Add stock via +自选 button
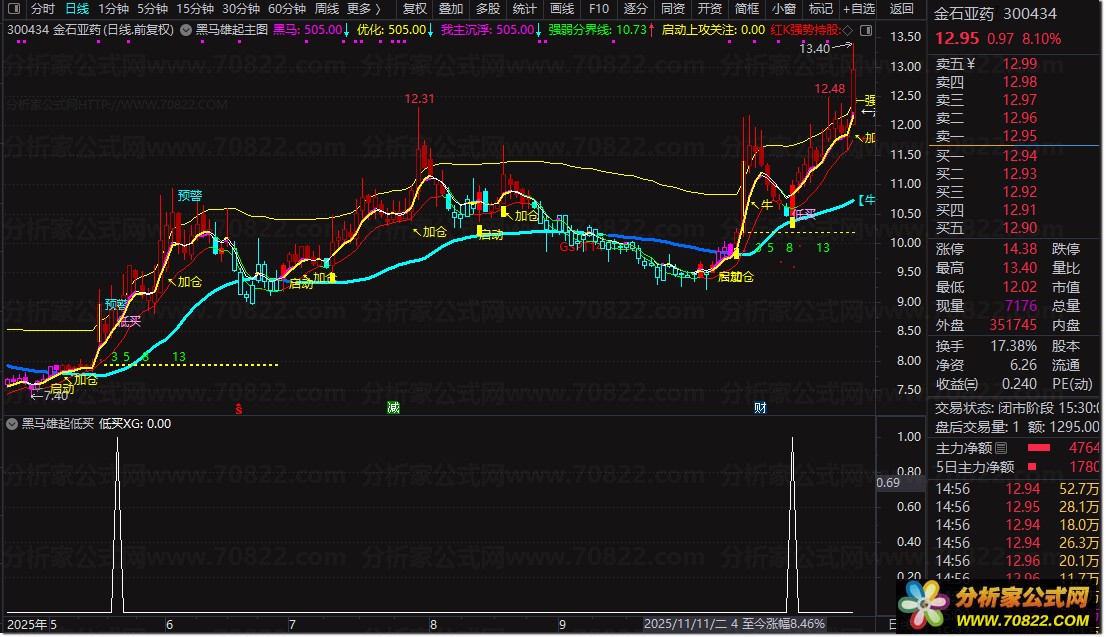Image resolution: width=1106 pixels, height=637 pixels. pos(858,9)
